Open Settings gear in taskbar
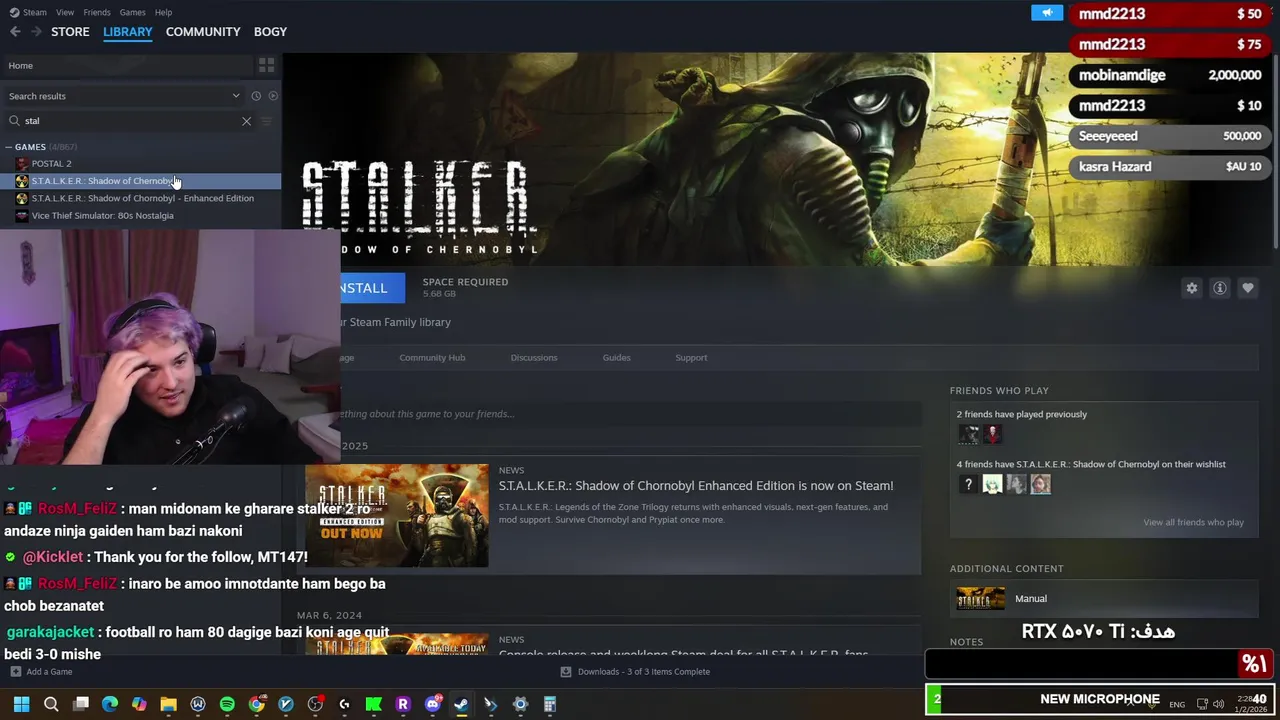The height and width of the screenshot is (720, 1280). 520,704
